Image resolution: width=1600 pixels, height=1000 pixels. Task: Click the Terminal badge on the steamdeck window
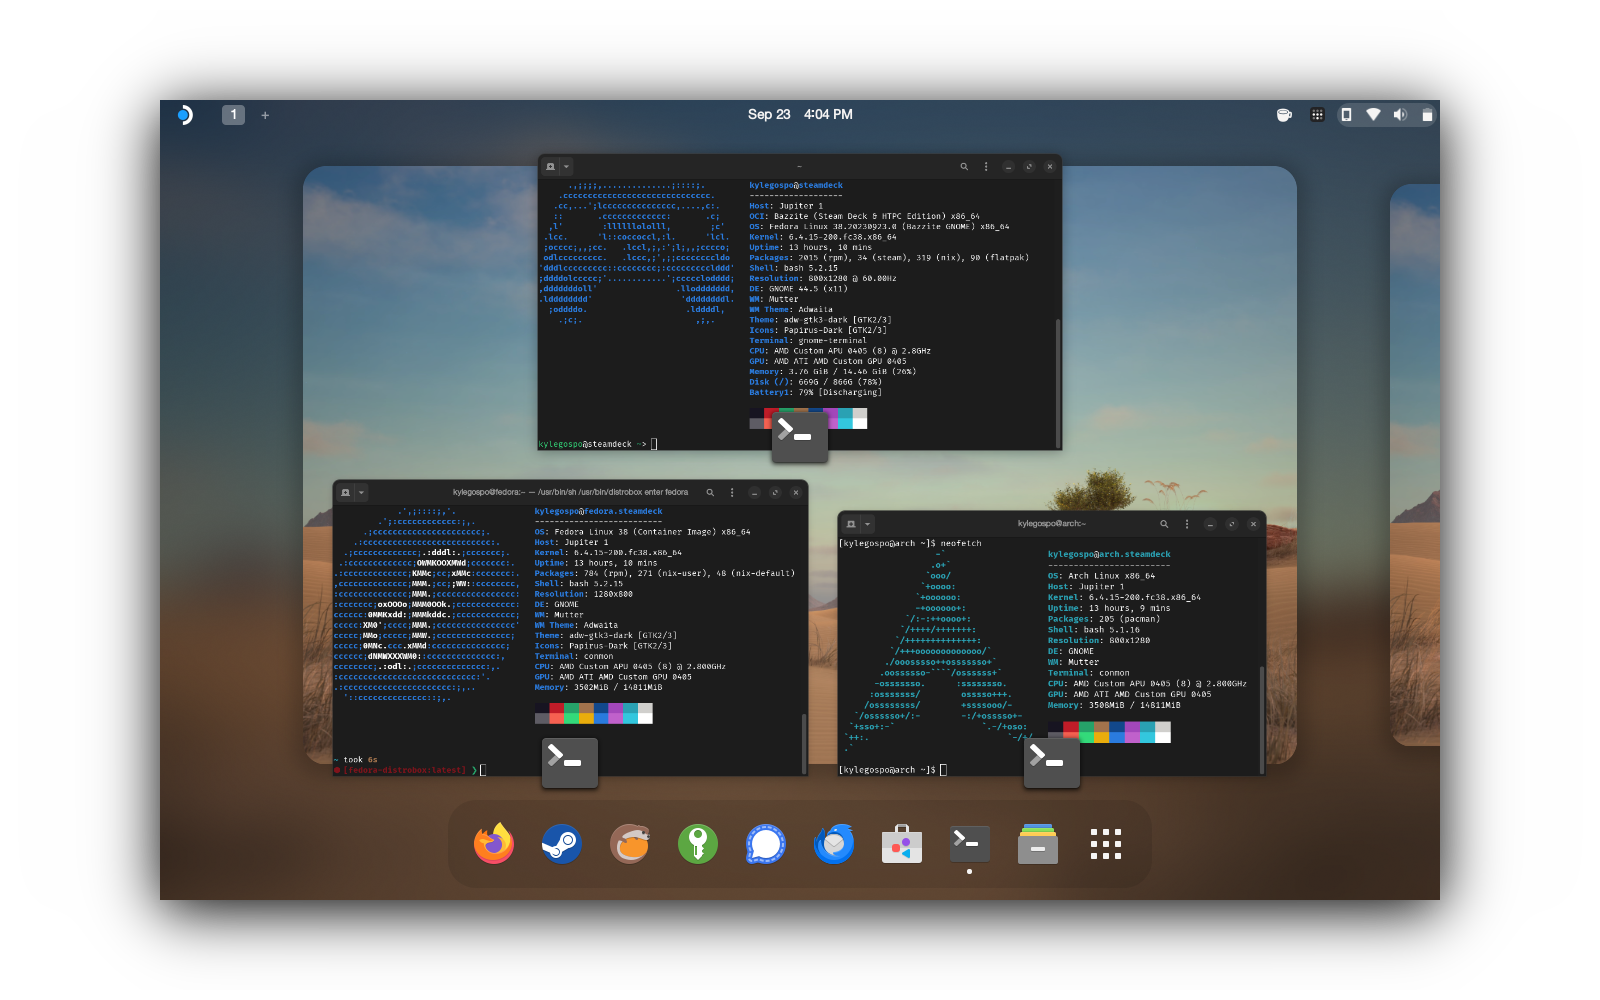pos(799,437)
